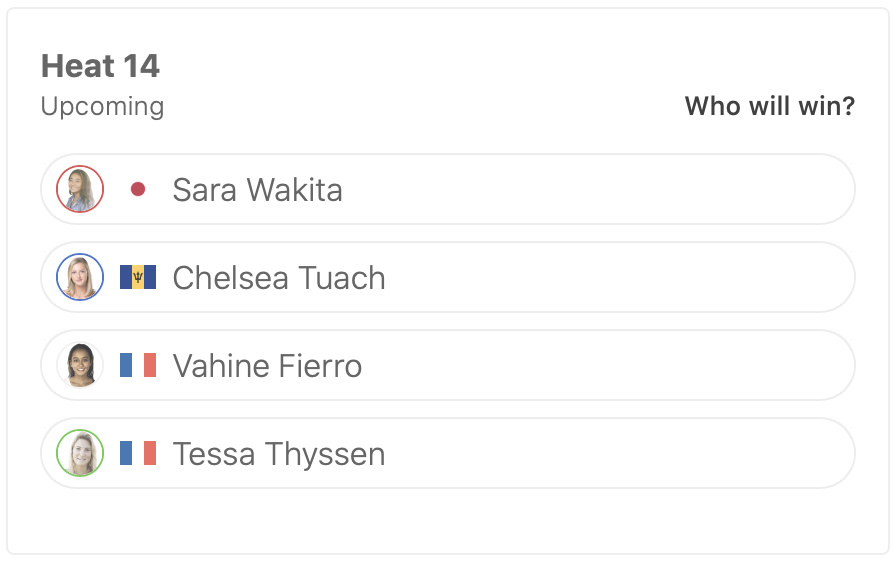Click the Vahine Fierro name text
Viewport: 894px width, 562px height.
point(267,365)
